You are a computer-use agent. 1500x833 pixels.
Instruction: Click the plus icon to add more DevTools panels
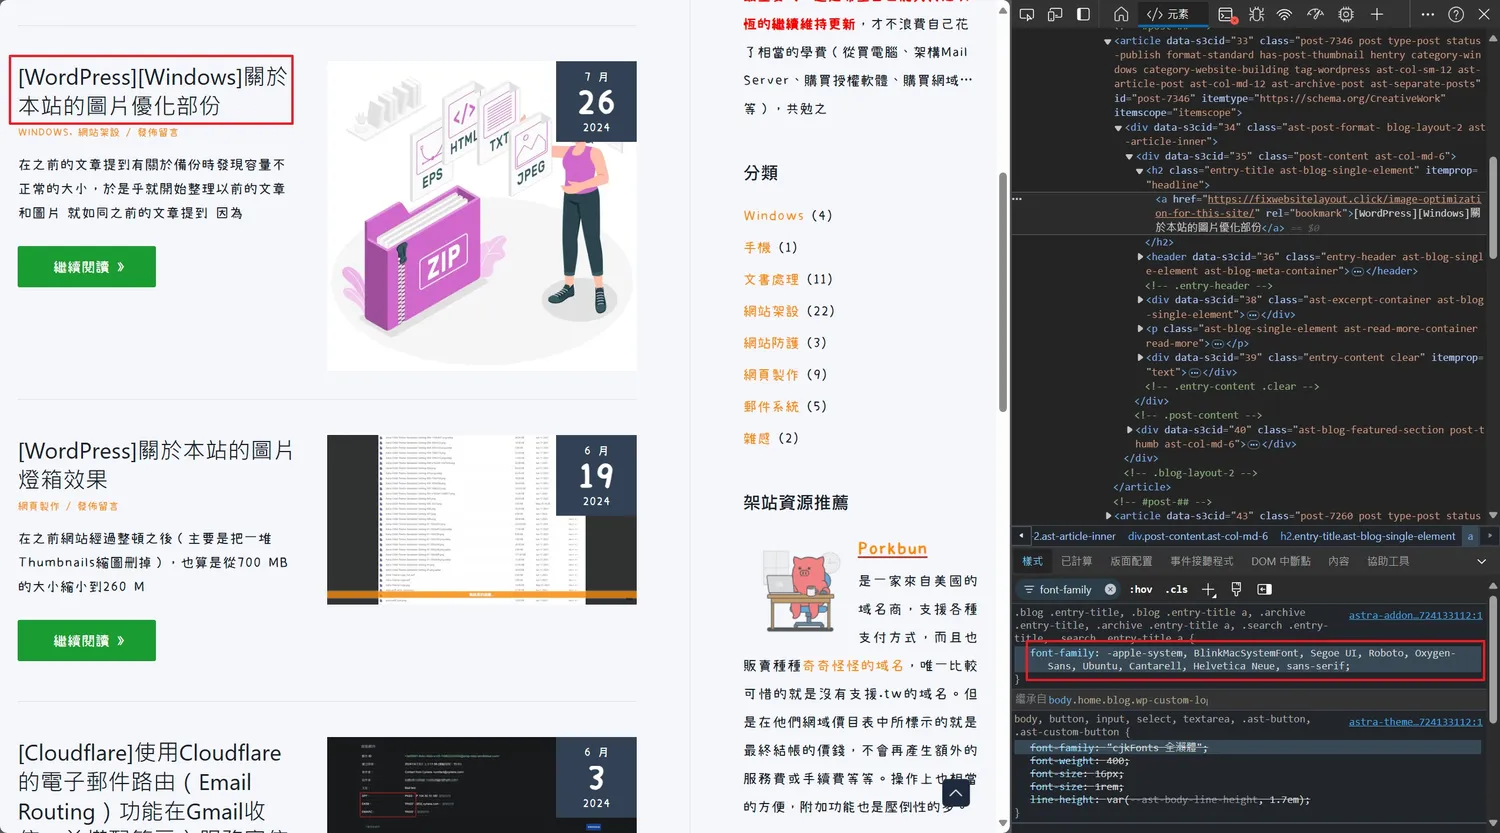coord(1377,14)
